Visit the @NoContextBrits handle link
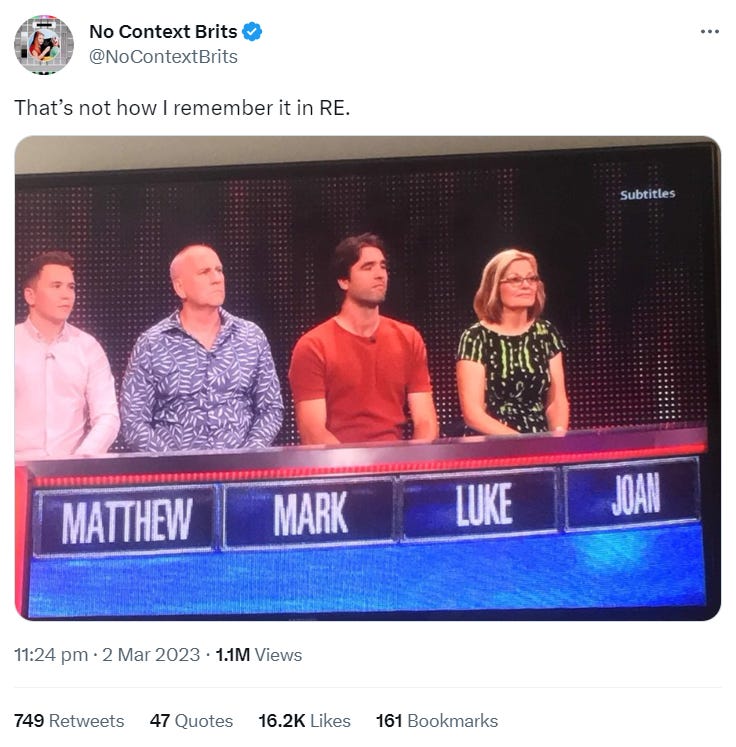Image resolution: width=736 pixels, height=747 pixels. (x=163, y=57)
